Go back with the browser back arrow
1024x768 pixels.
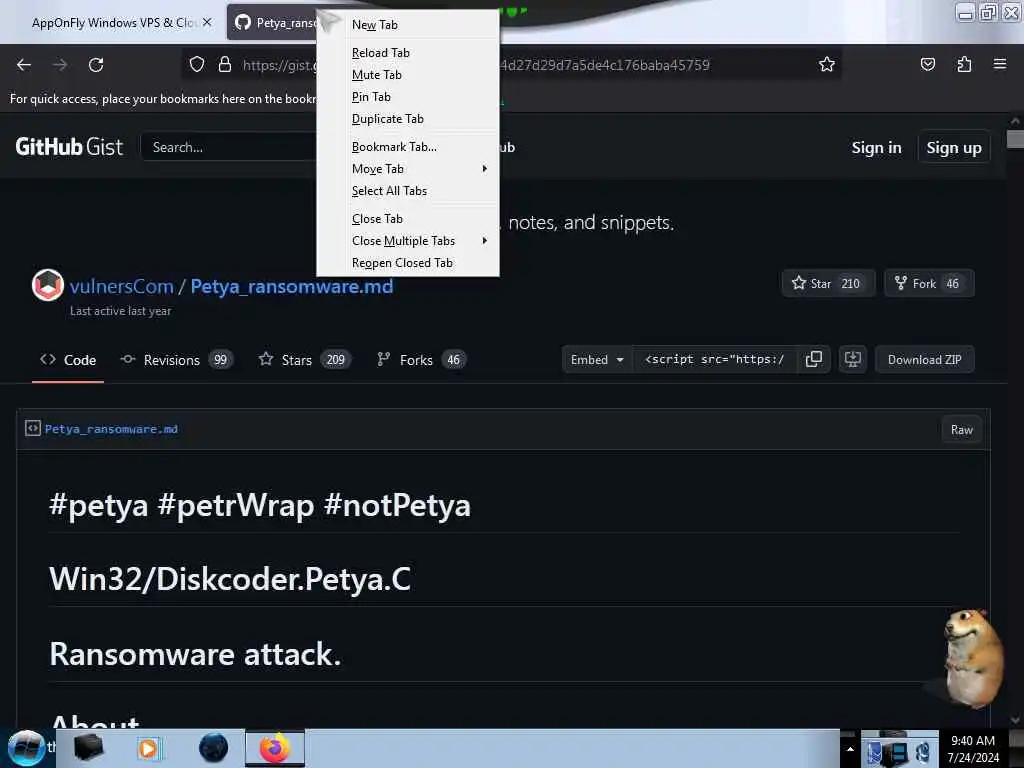coord(24,65)
